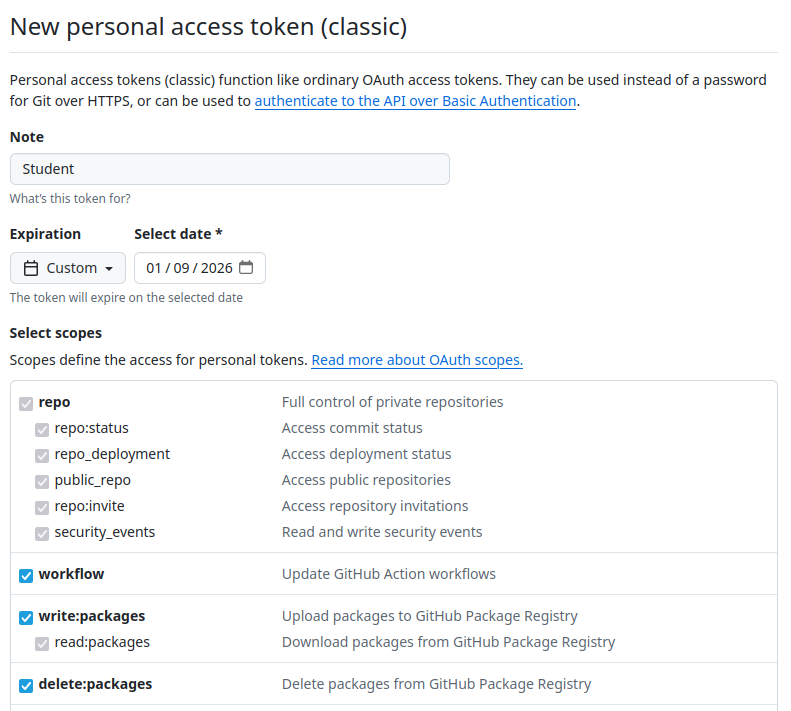Click the repo:status checkbox

pyautogui.click(x=42, y=429)
